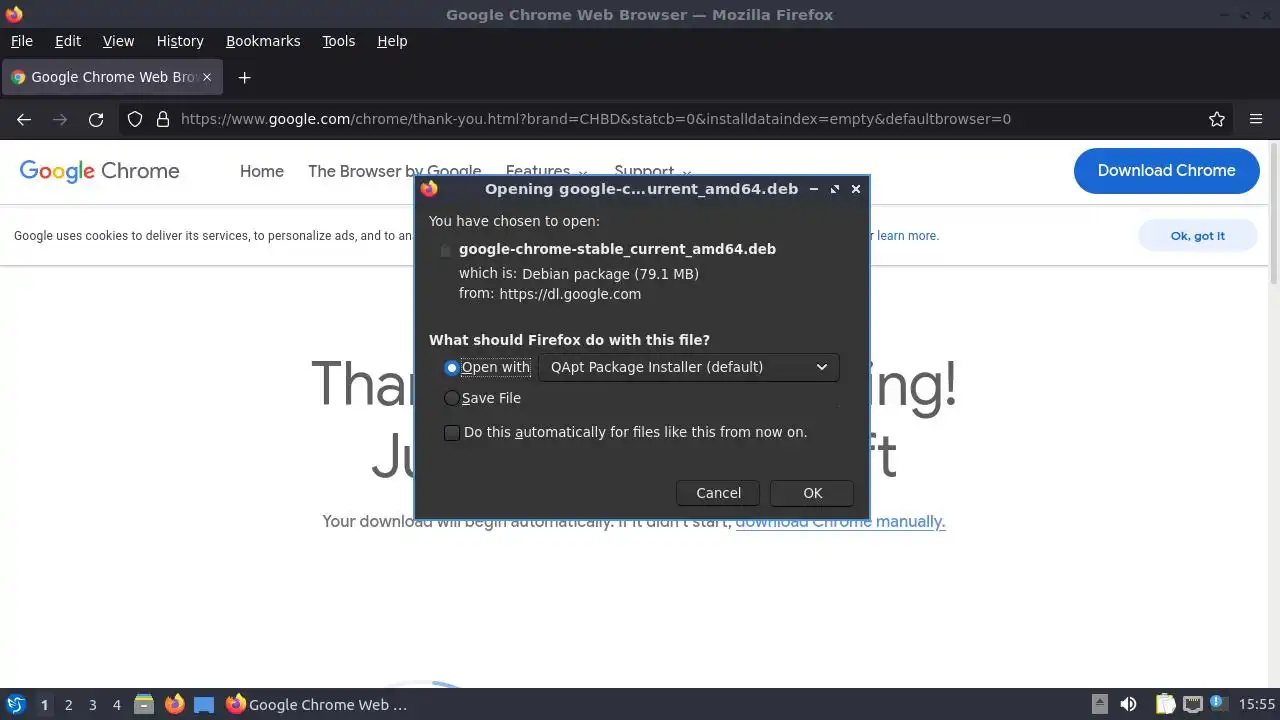Open the volume control in system tray
1280x720 pixels.
coord(1128,705)
